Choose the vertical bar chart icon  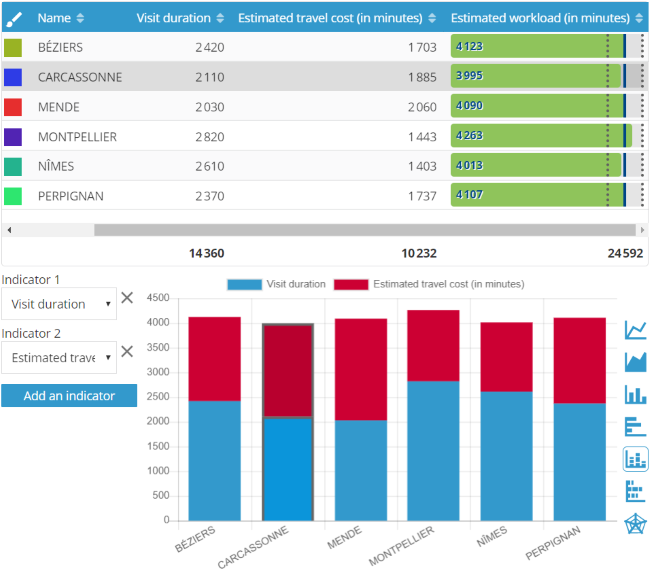point(635,394)
